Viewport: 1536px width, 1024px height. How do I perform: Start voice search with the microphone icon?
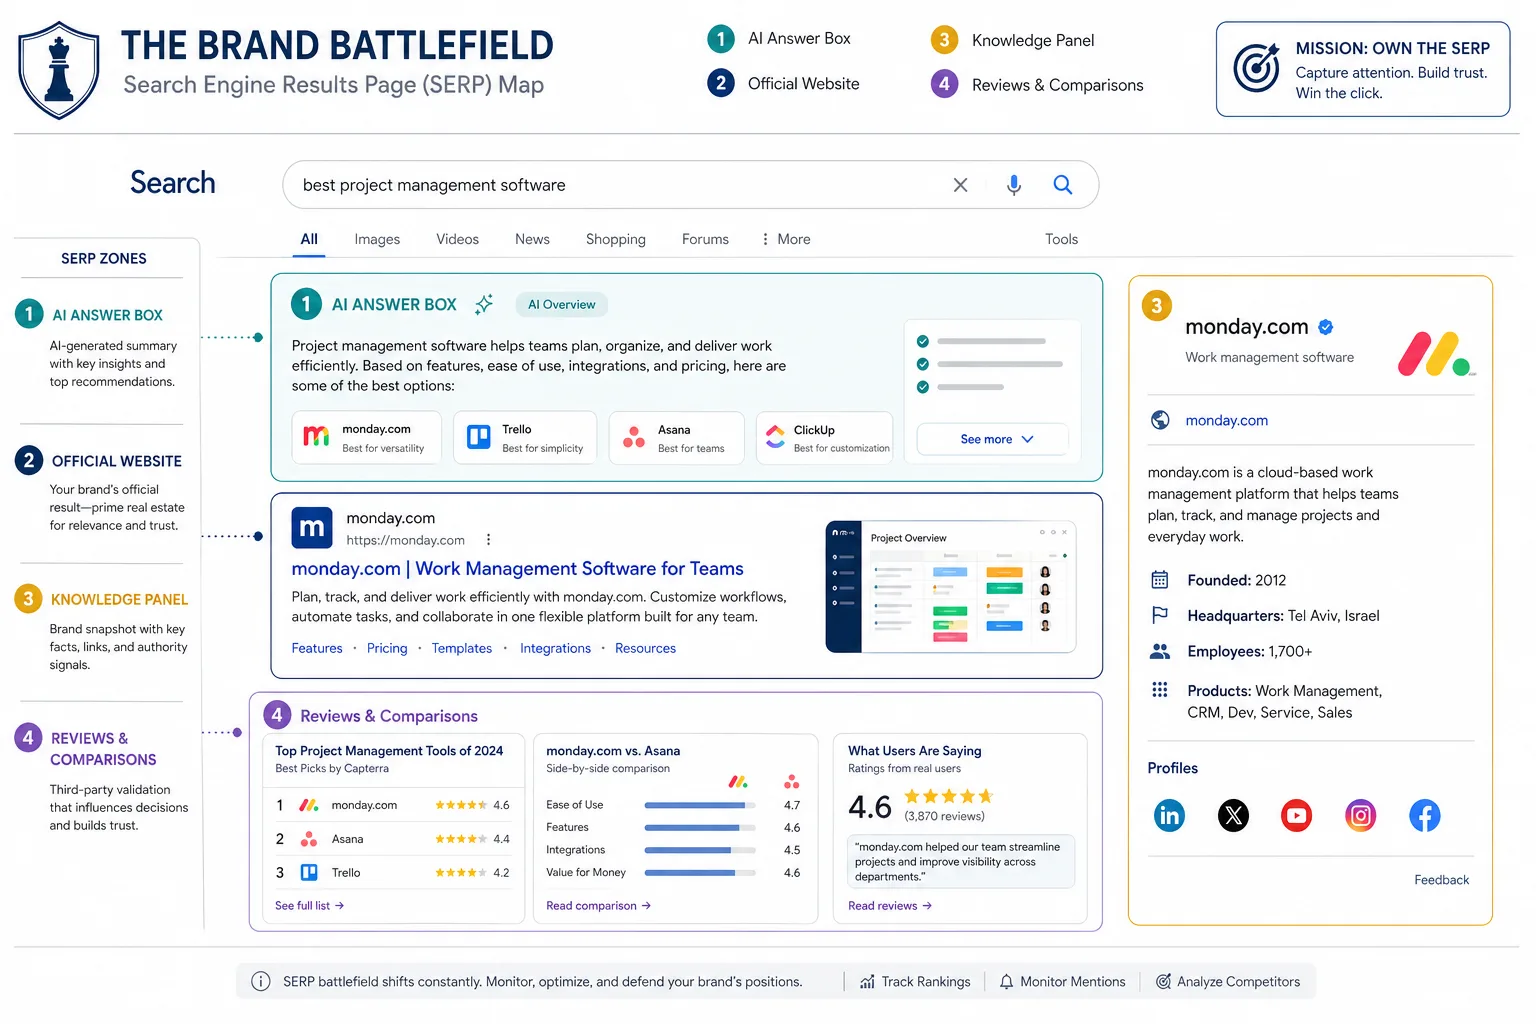[1014, 185]
